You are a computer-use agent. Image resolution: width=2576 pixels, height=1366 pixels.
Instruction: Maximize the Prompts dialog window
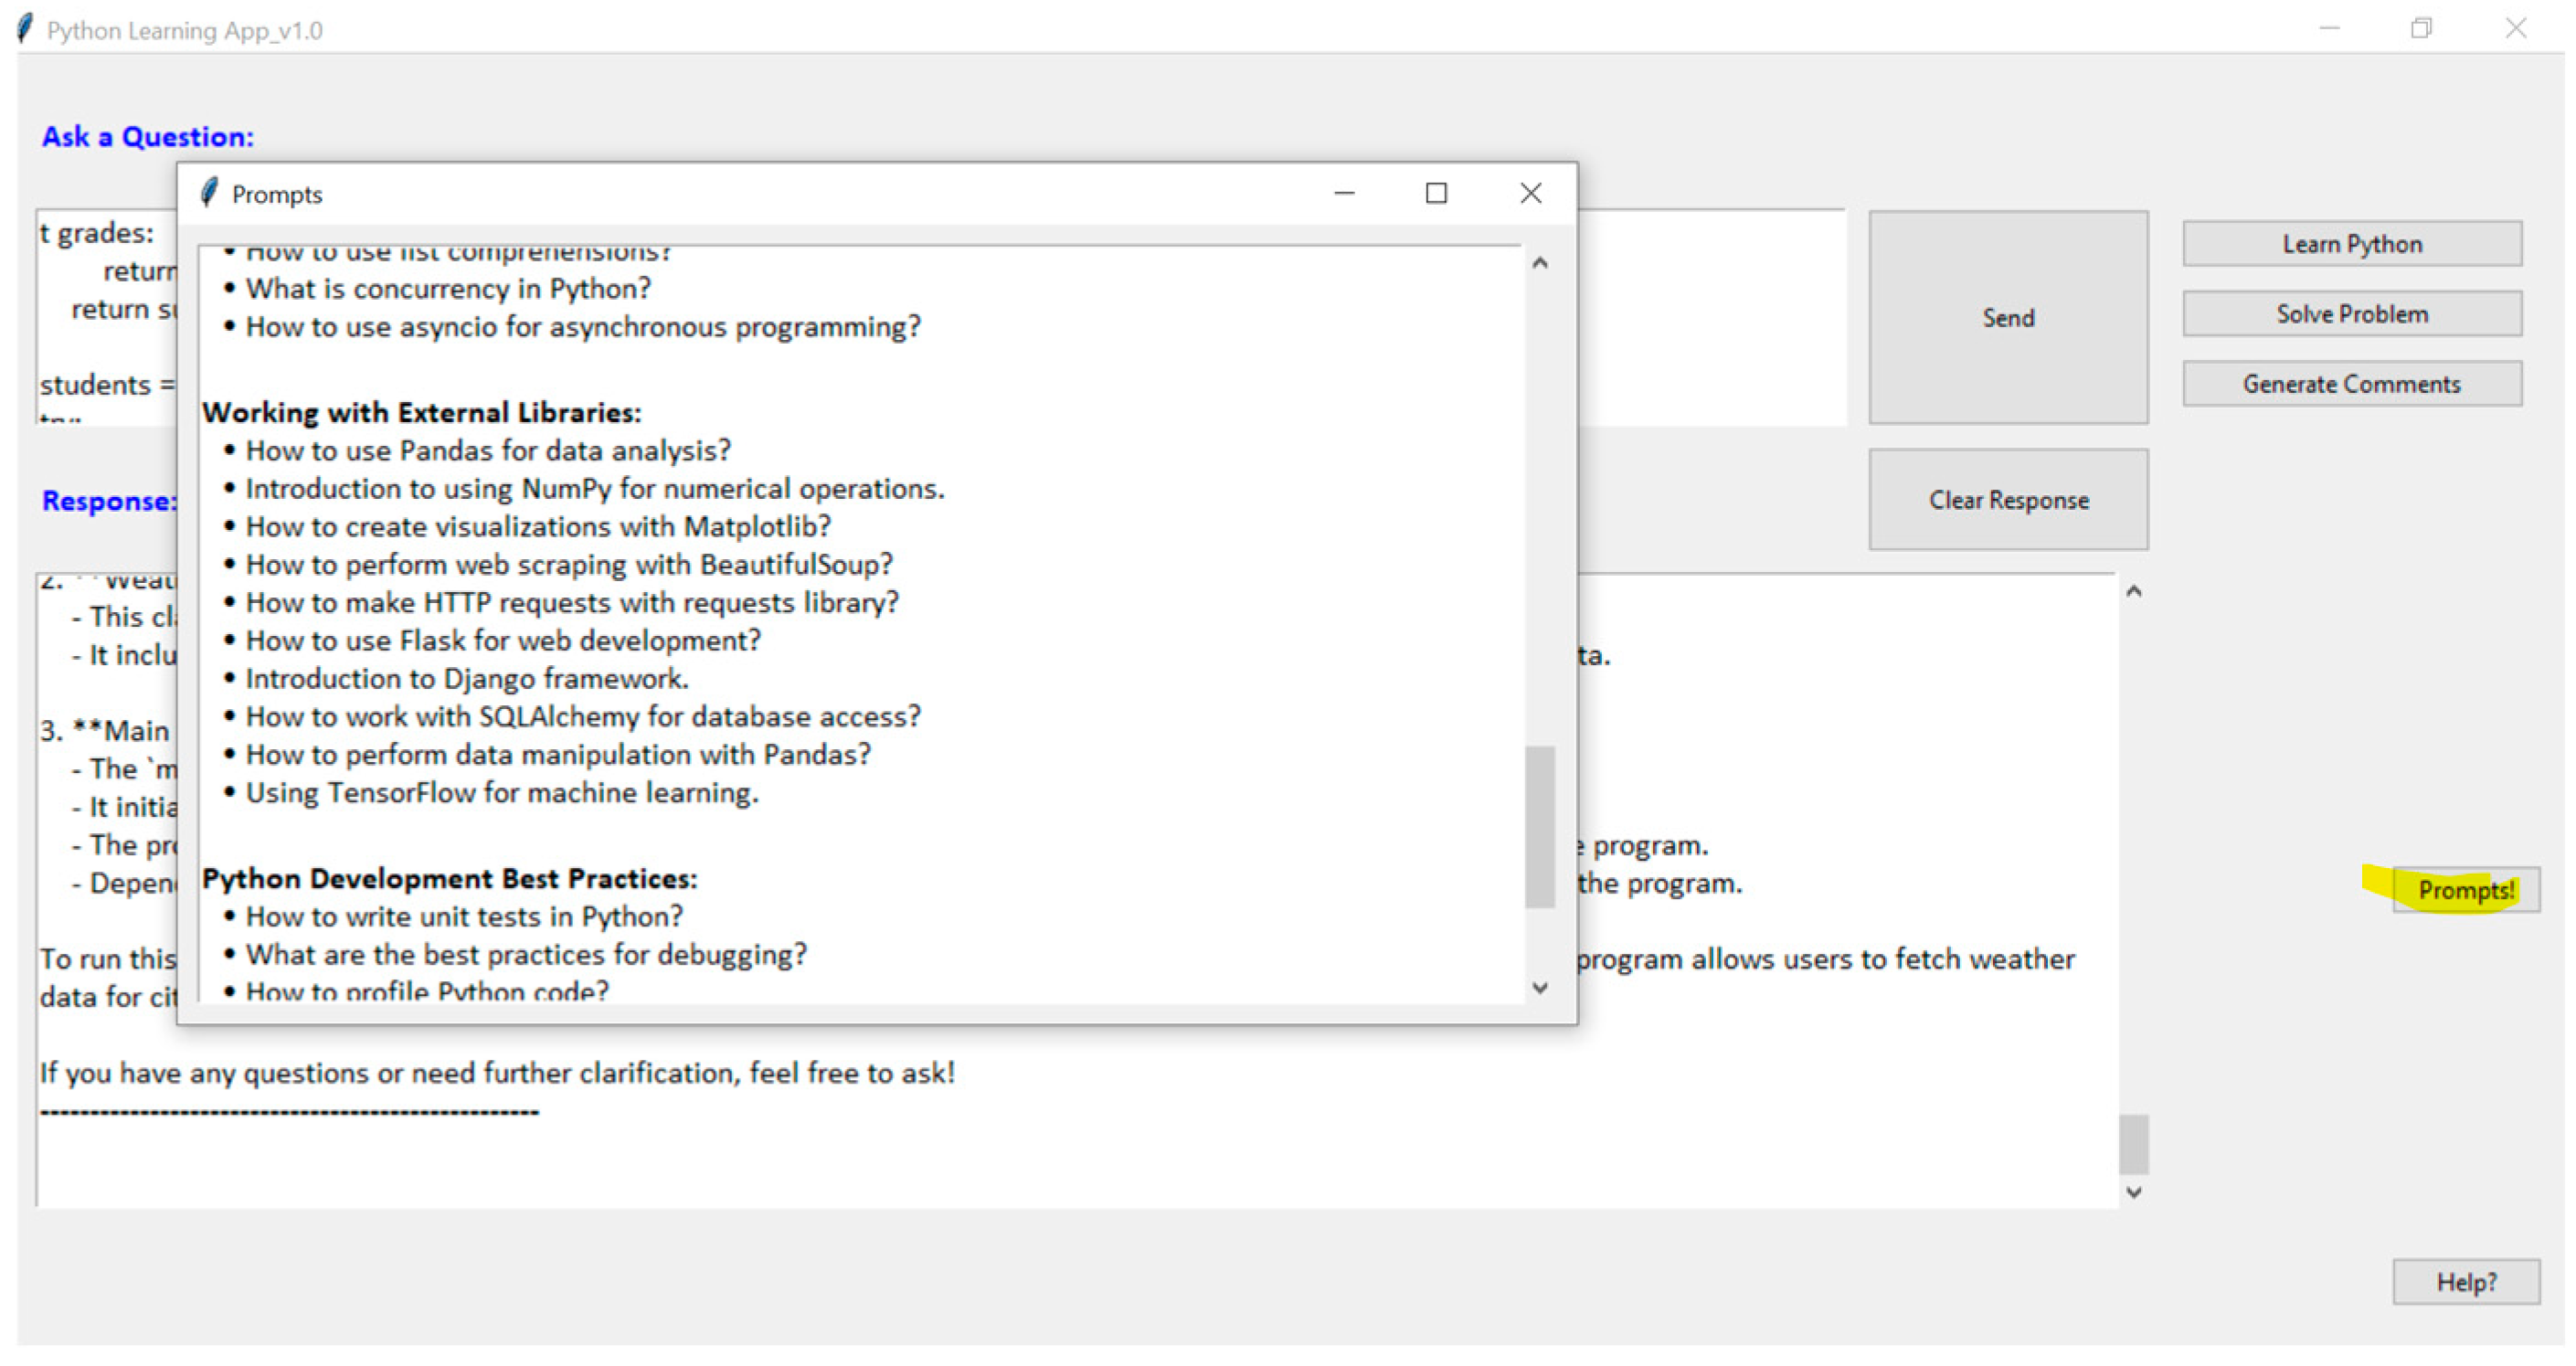1436,193
